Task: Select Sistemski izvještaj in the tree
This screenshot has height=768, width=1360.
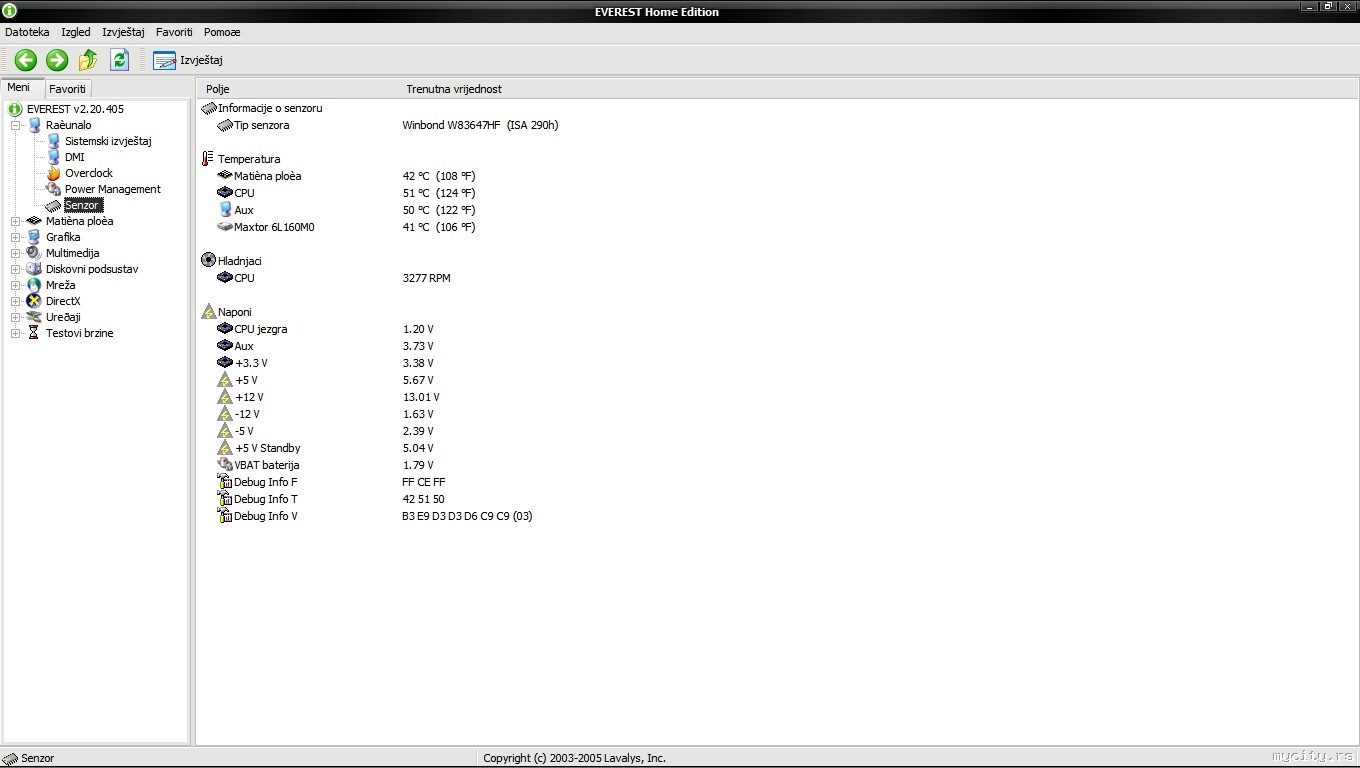Action: 108,141
